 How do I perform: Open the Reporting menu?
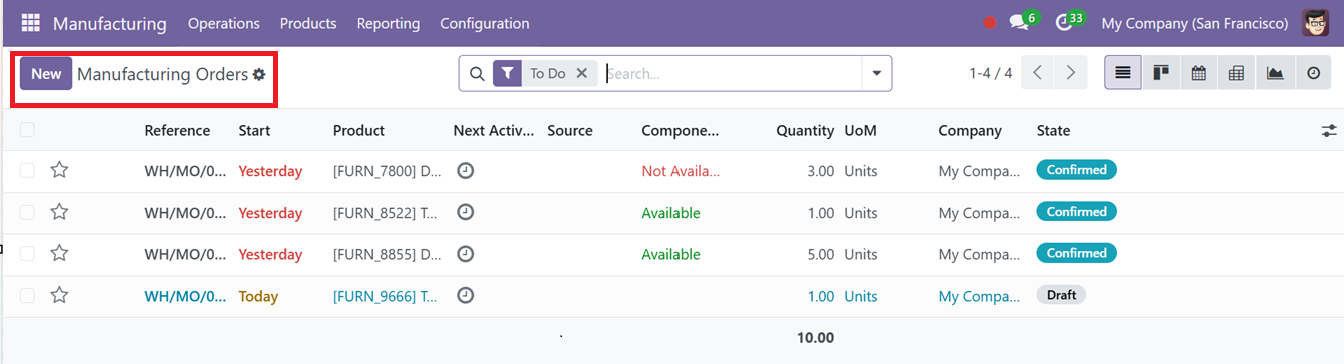(388, 23)
